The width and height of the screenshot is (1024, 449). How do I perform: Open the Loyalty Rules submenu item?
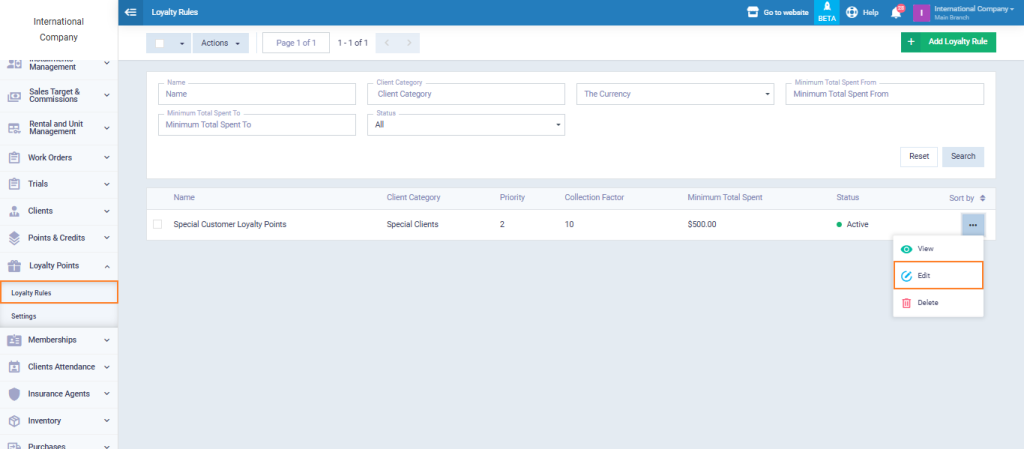(x=59, y=293)
